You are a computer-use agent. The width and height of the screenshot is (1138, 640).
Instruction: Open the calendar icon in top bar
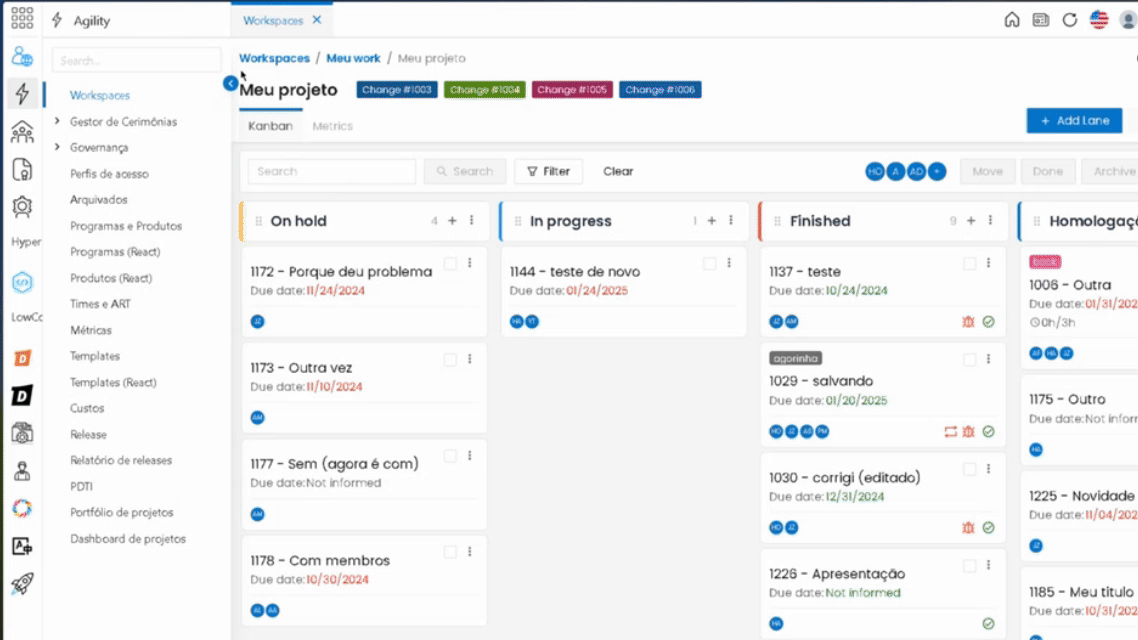coord(1041,20)
